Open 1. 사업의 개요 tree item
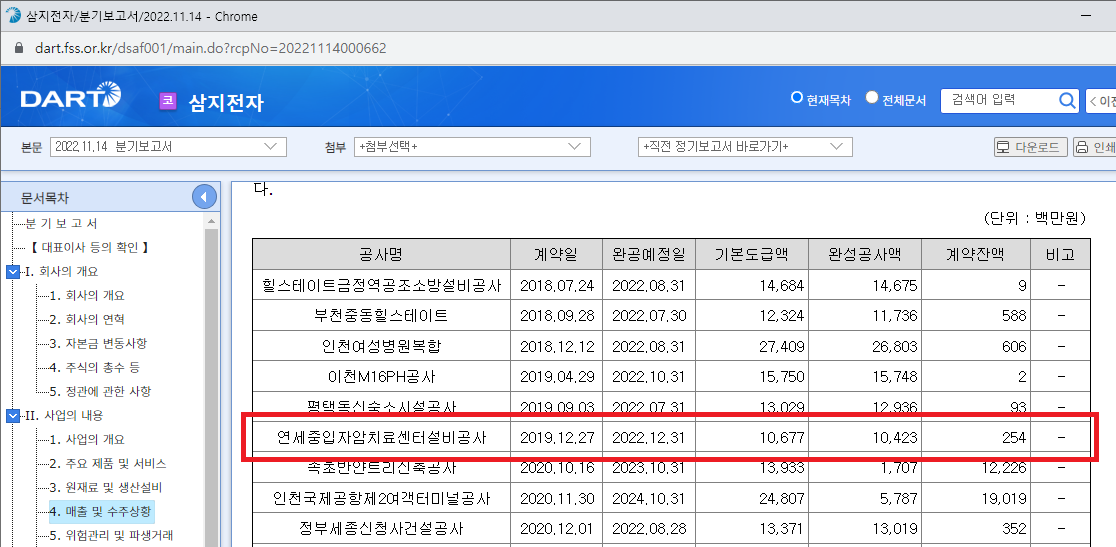This screenshot has width=1116, height=547. click(x=88, y=440)
